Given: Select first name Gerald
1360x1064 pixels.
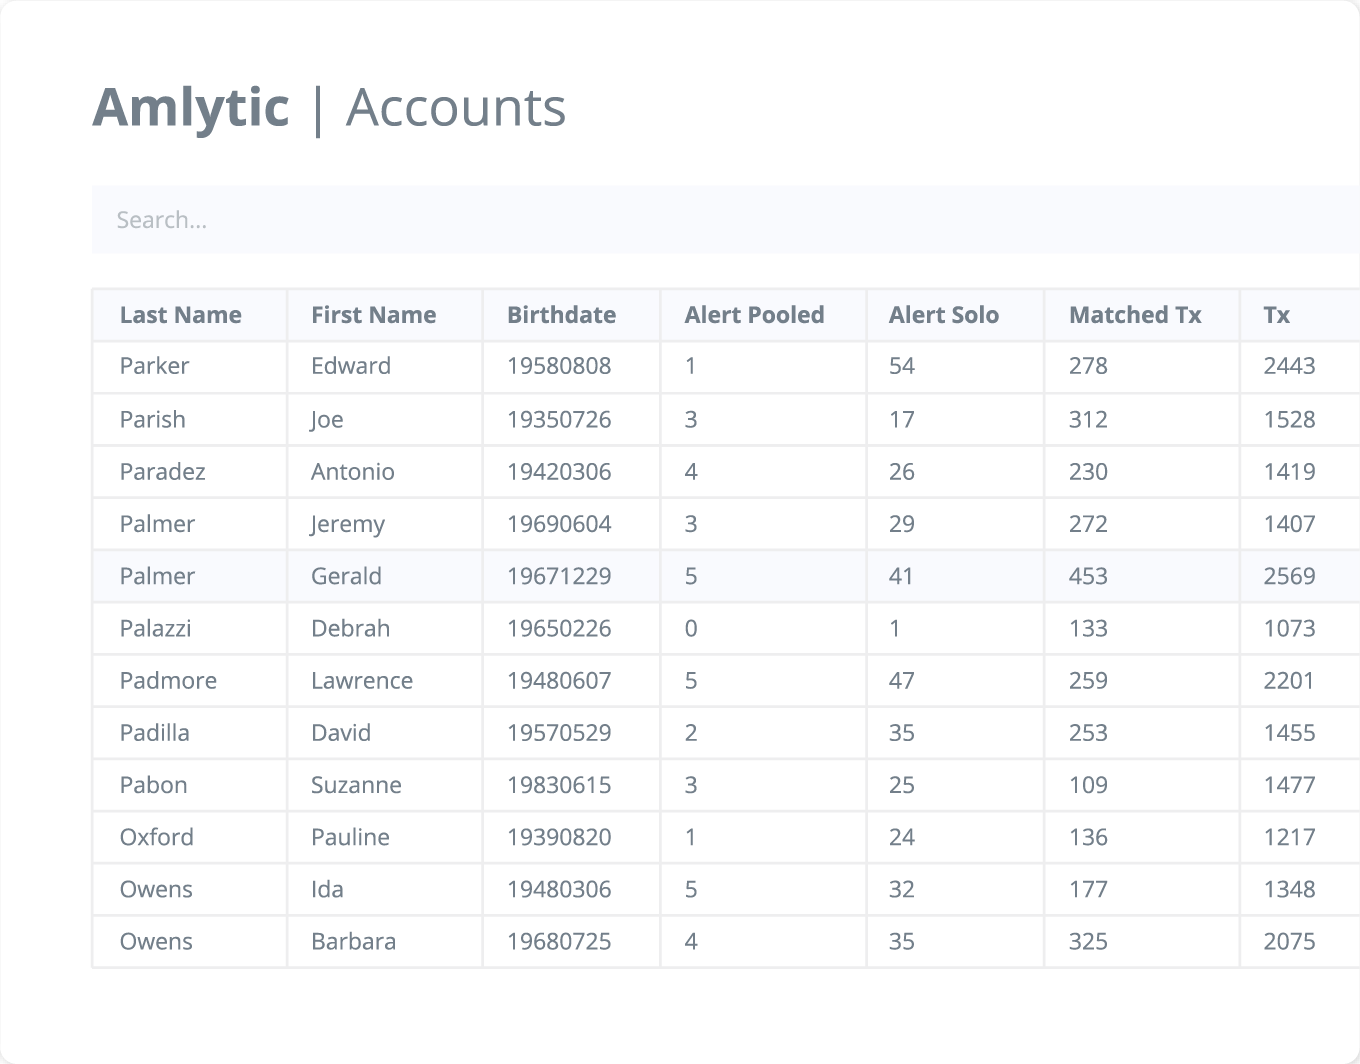Looking at the screenshot, I should coord(346,576).
